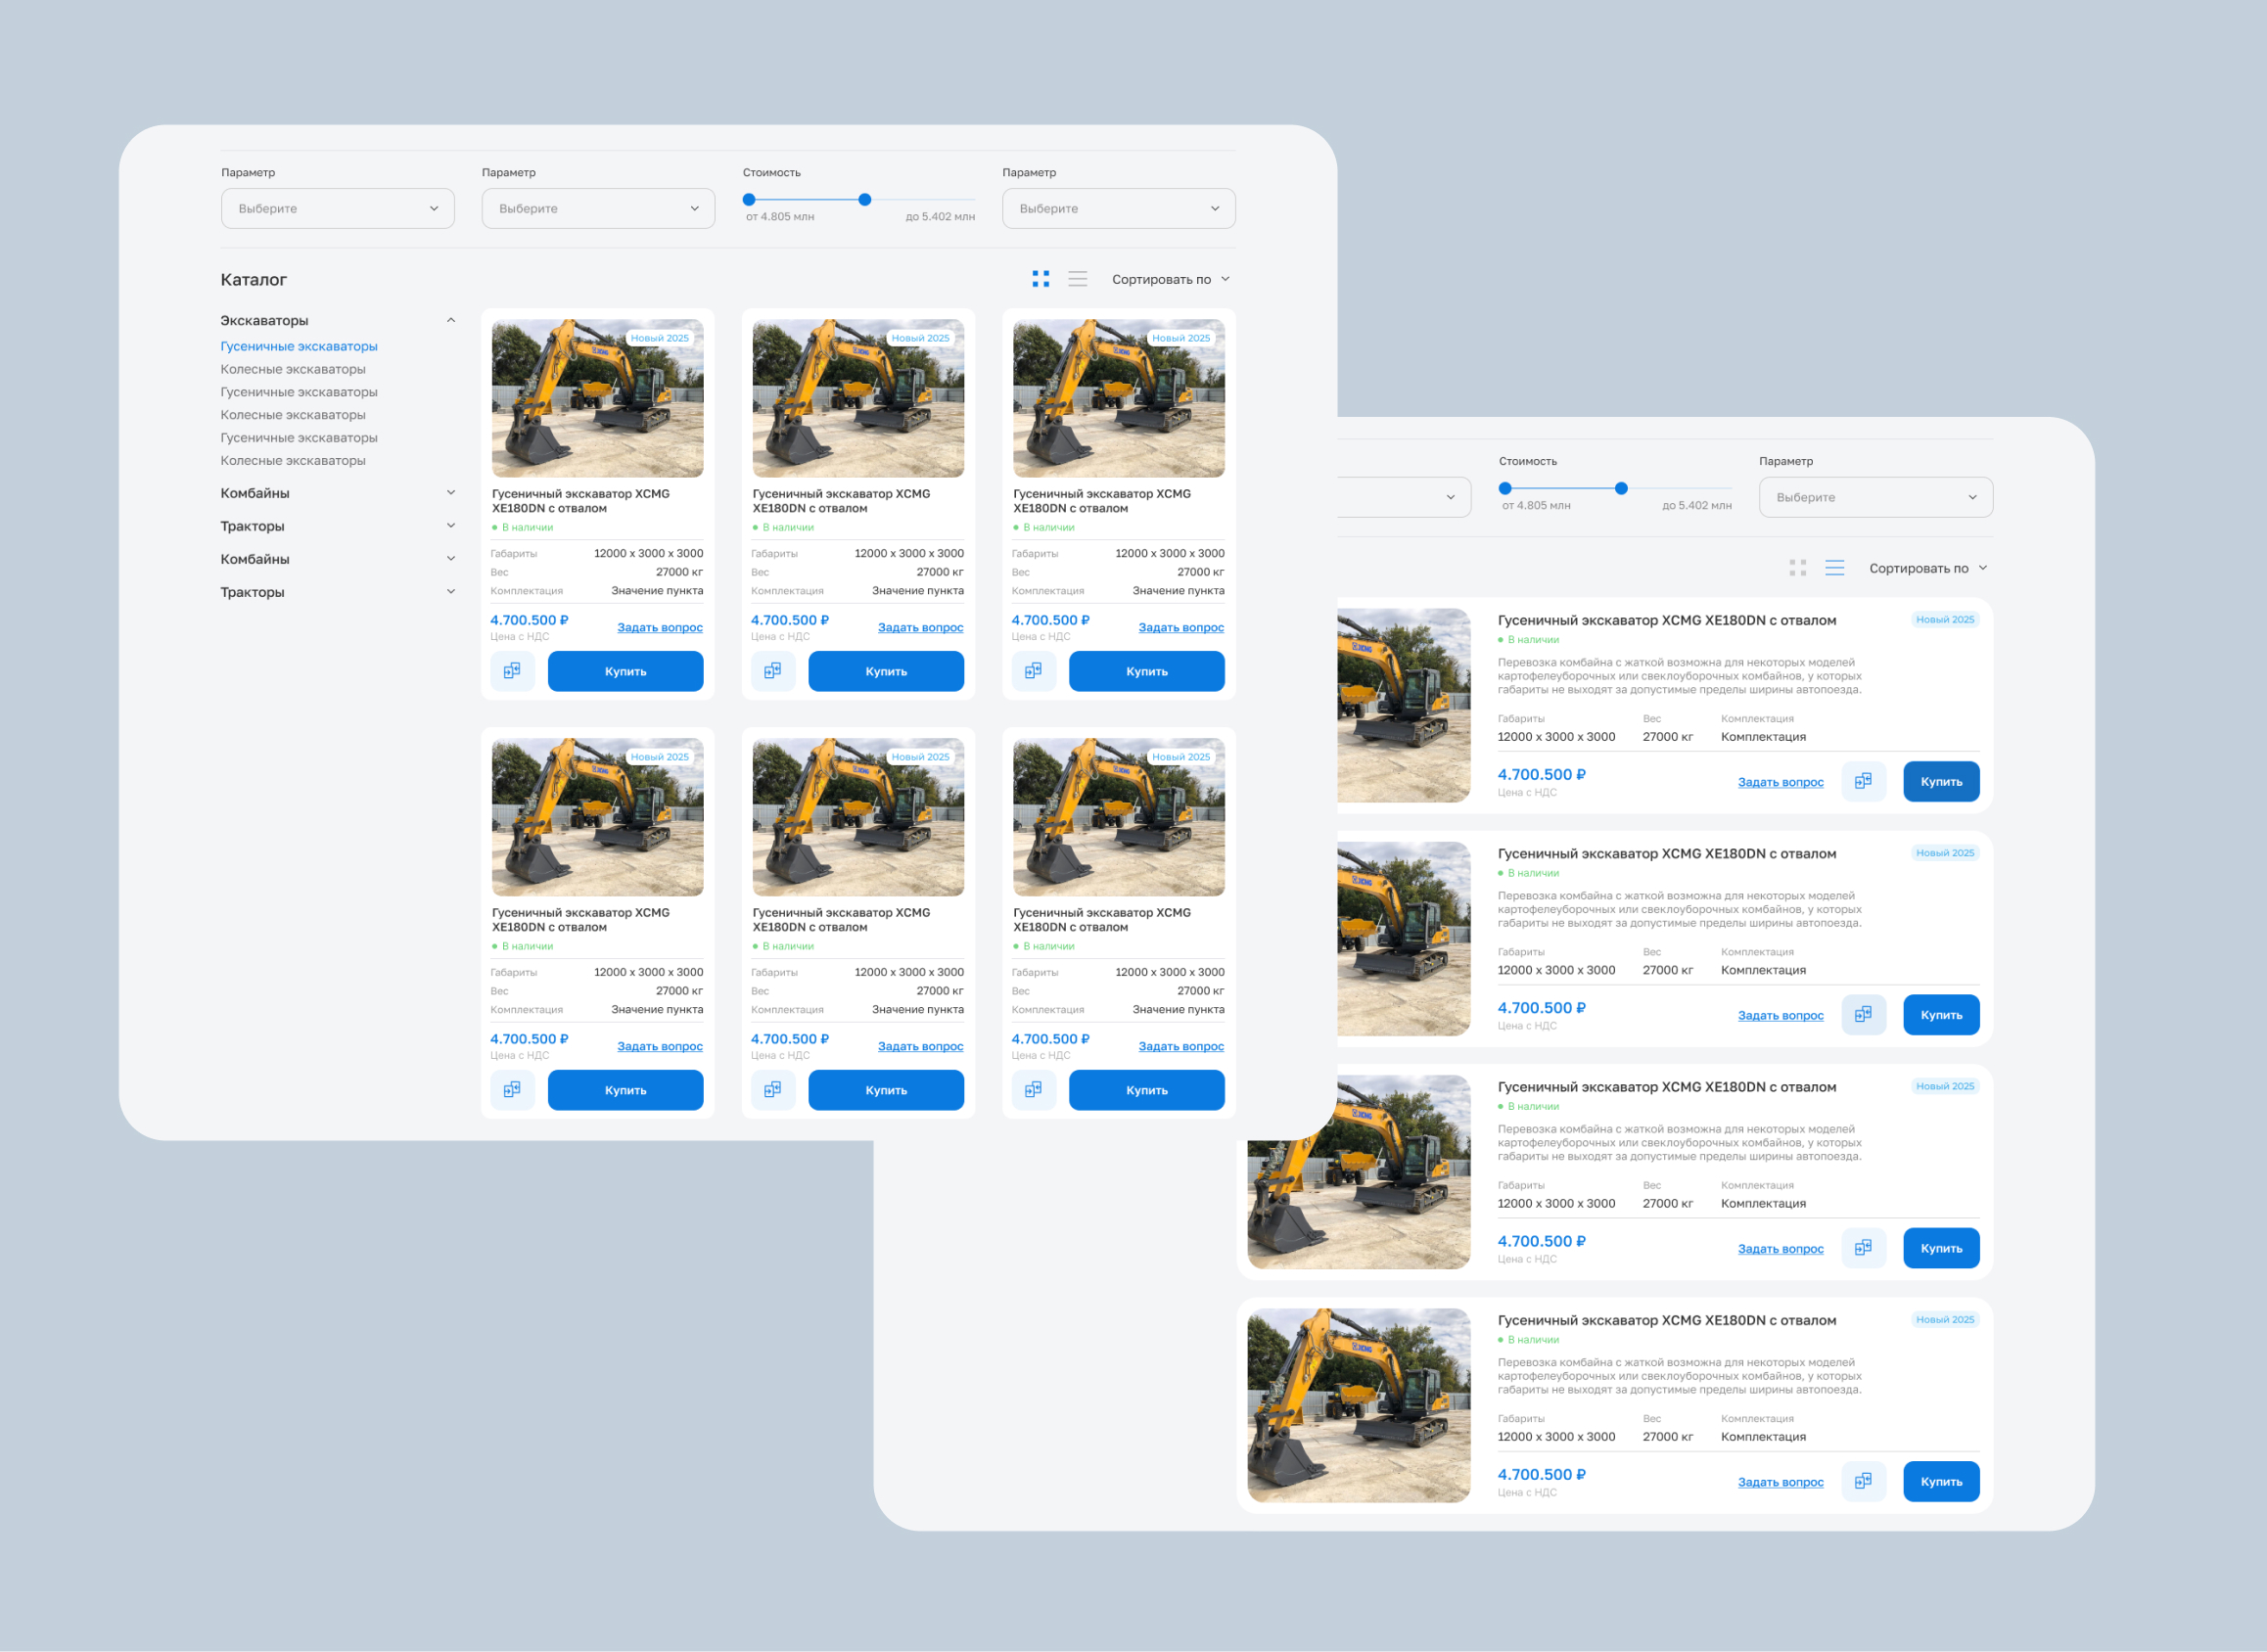
Task: Select list view icon in list catalog panel
Action: [1834, 568]
